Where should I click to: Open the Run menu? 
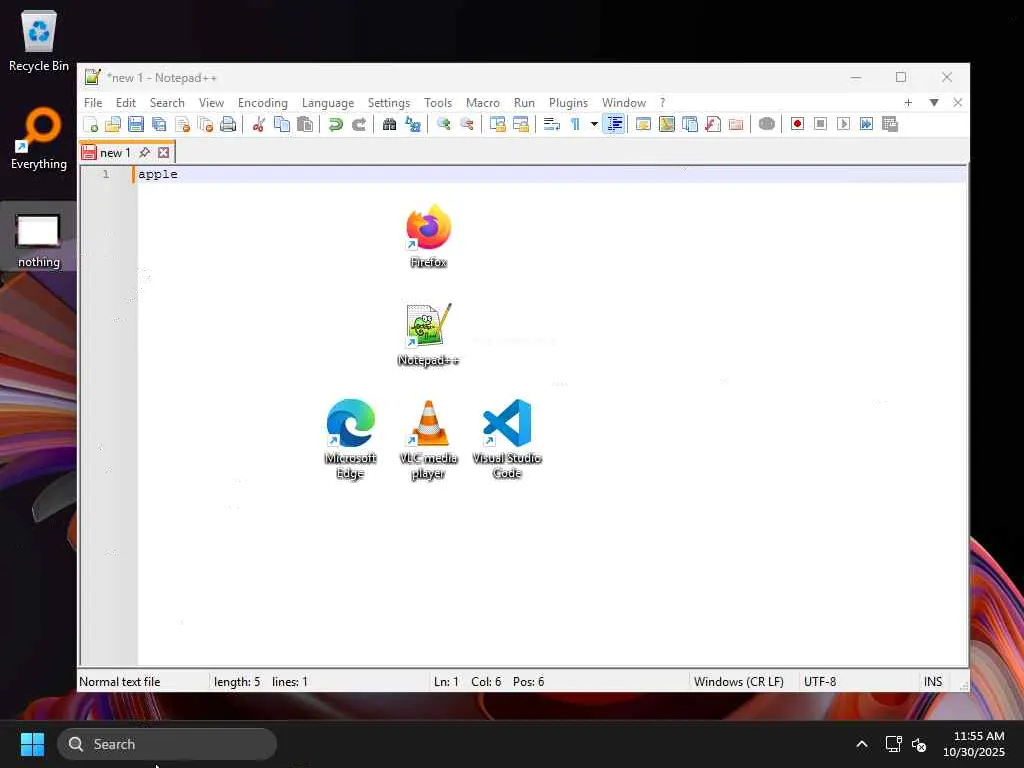[524, 103]
